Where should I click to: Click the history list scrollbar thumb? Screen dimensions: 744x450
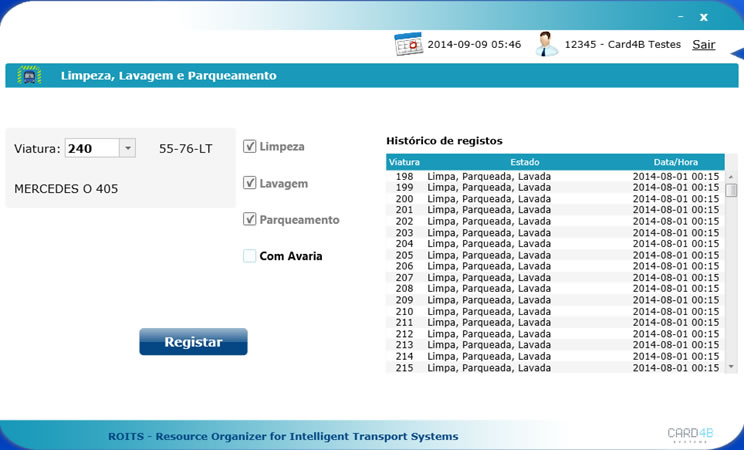pyautogui.click(x=731, y=190)
